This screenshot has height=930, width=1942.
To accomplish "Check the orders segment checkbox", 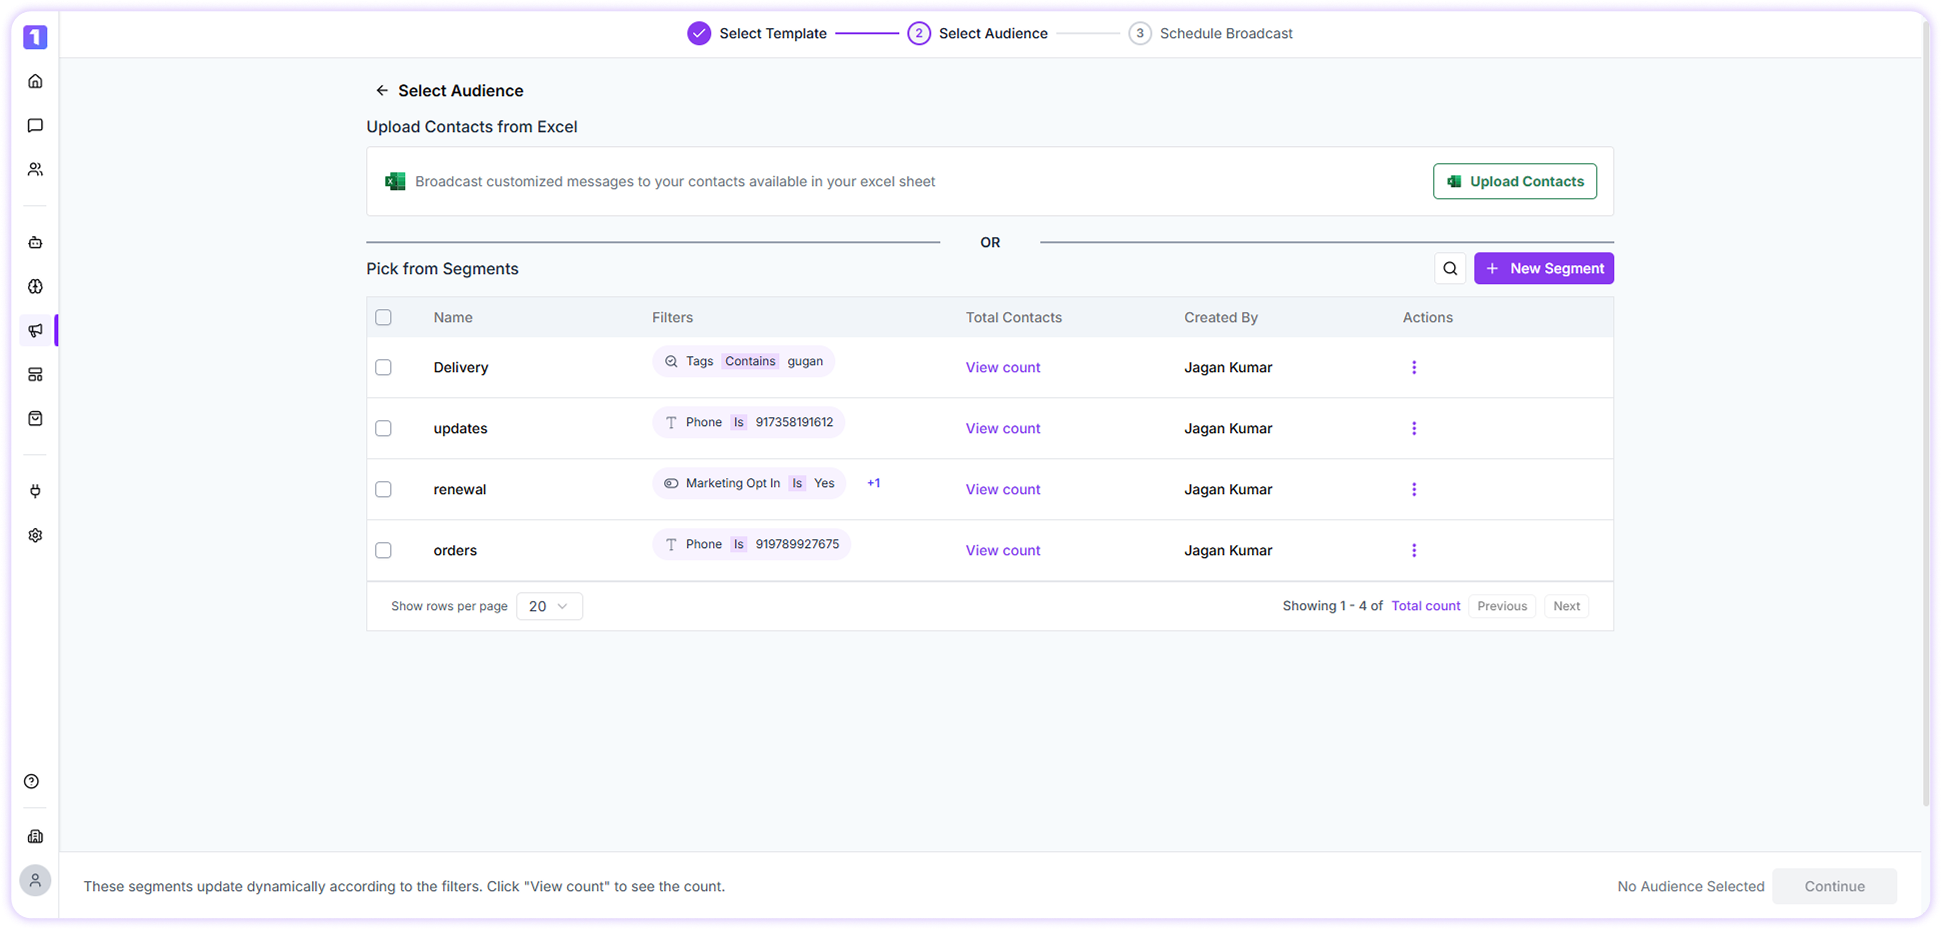I will click(x=383, y=550).
